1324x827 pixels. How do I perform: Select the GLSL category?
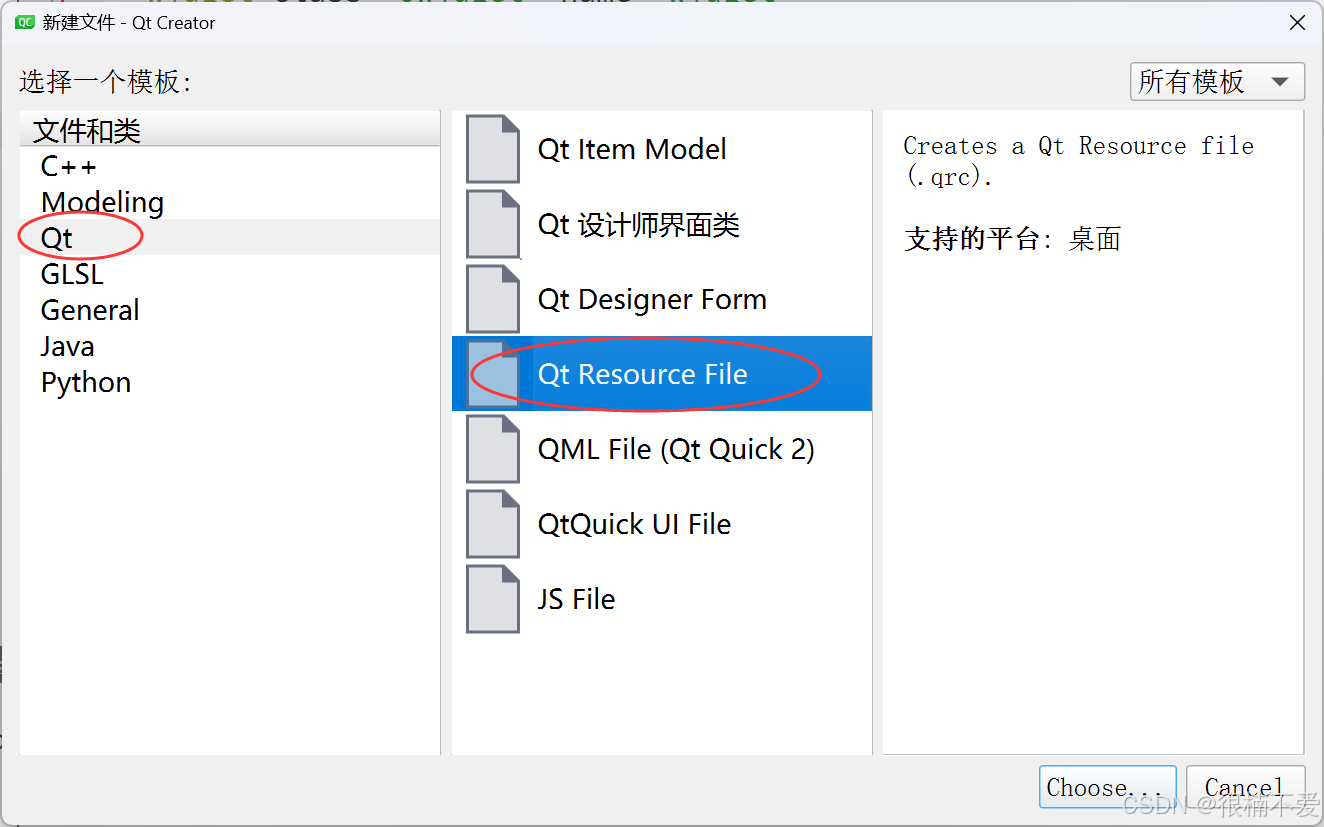(229, 274)
